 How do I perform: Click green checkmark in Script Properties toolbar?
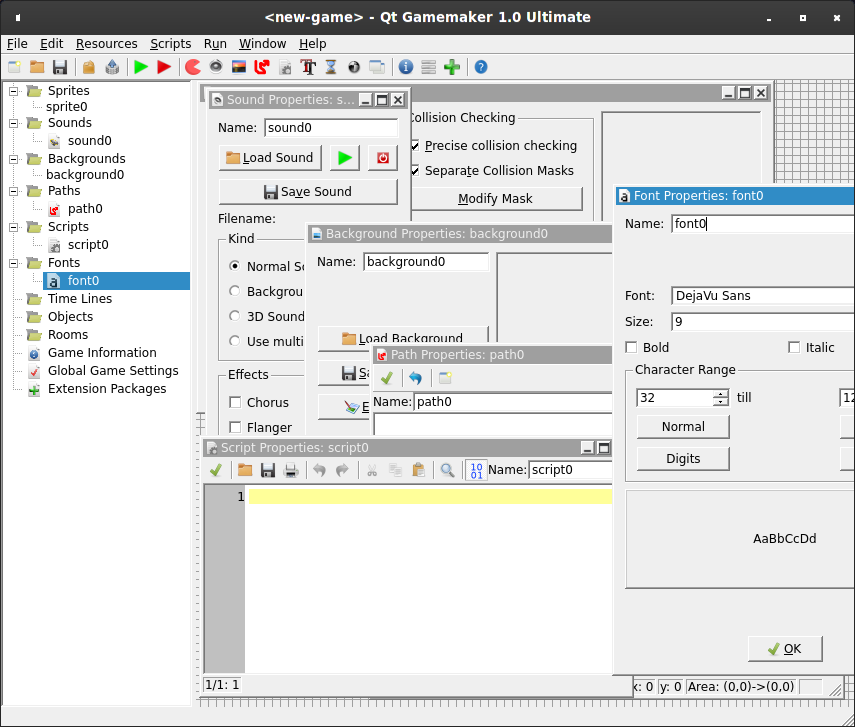click(x=216, y=470)
